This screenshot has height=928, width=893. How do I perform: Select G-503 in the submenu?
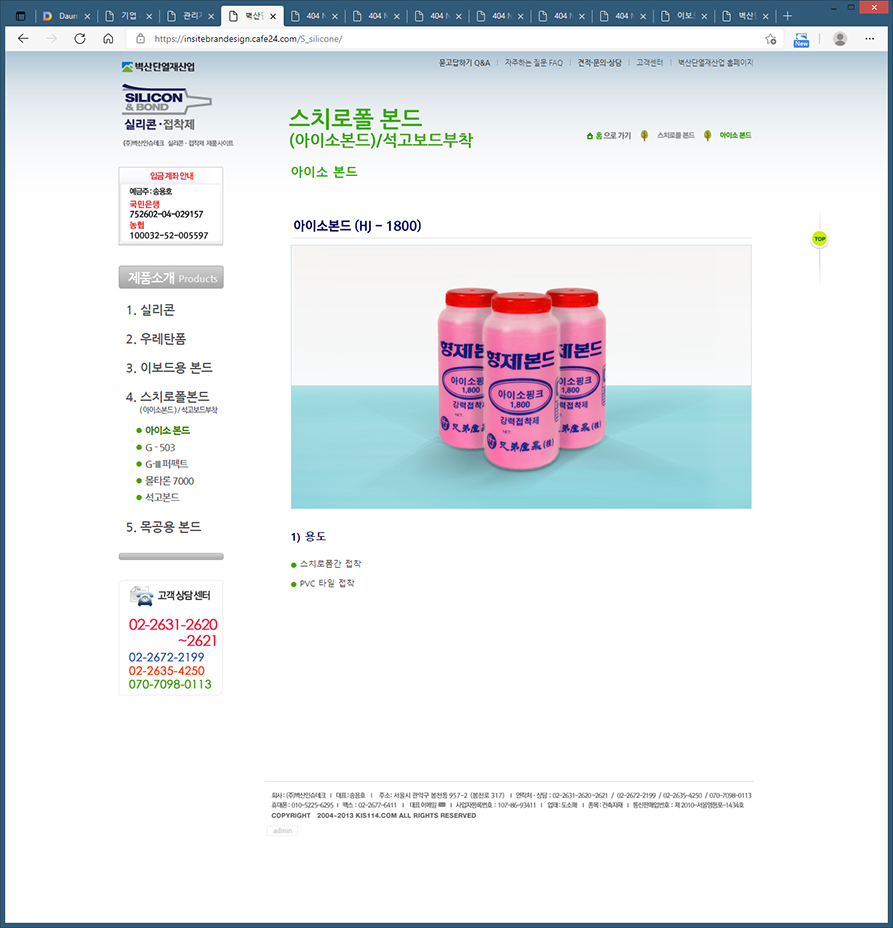[160, 447]
